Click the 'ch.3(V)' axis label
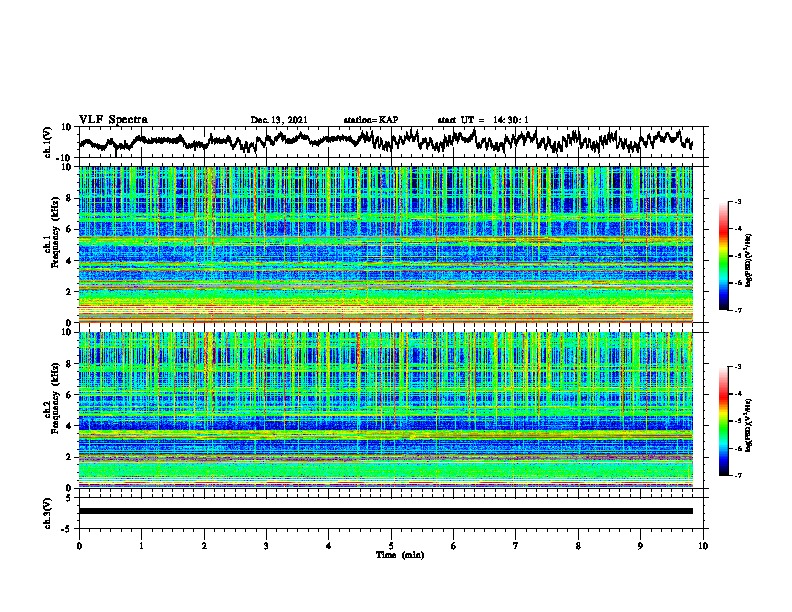Screen dimensions: 792x612 pyautogui.click(x=48, y=513)
